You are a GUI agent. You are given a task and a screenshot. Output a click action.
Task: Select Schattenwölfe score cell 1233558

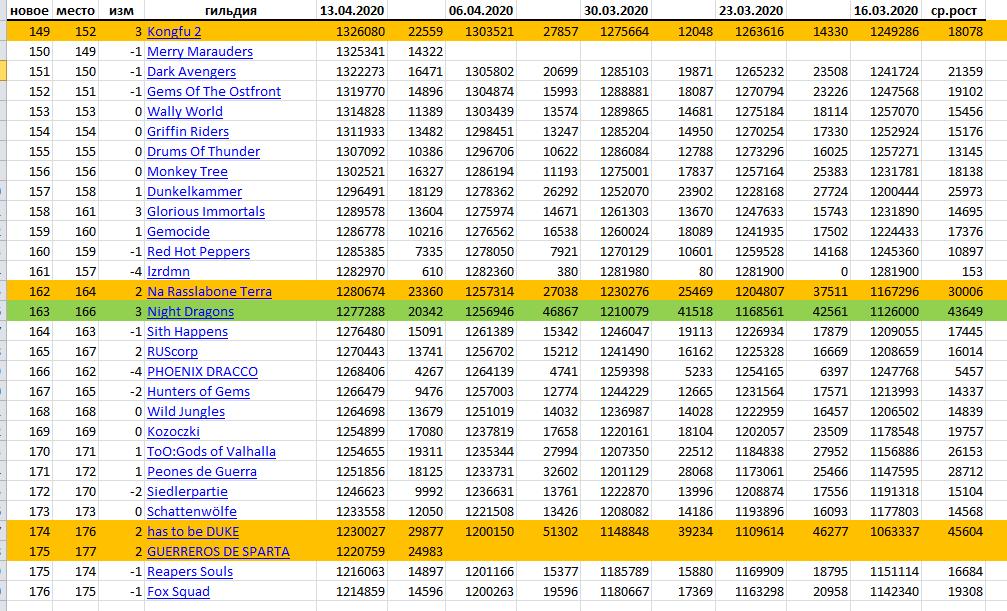coord(352,511)
